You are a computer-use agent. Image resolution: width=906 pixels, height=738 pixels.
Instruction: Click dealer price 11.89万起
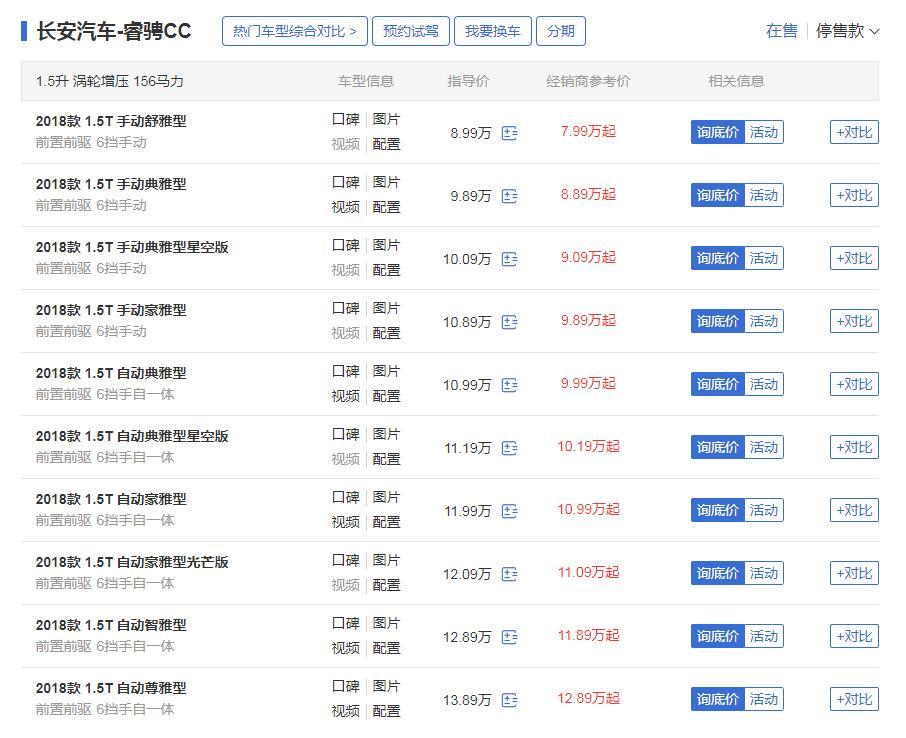click(x=588, y=636)
